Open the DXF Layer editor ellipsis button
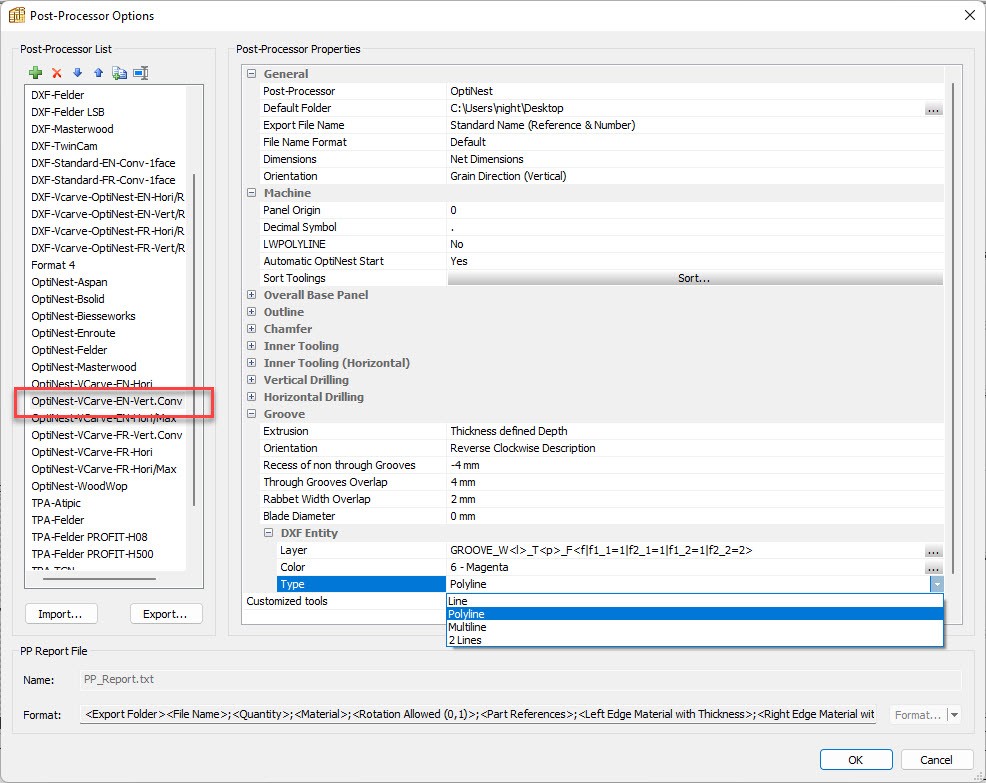This screenshot has height=783, width=986. click(x=933, y=551)
